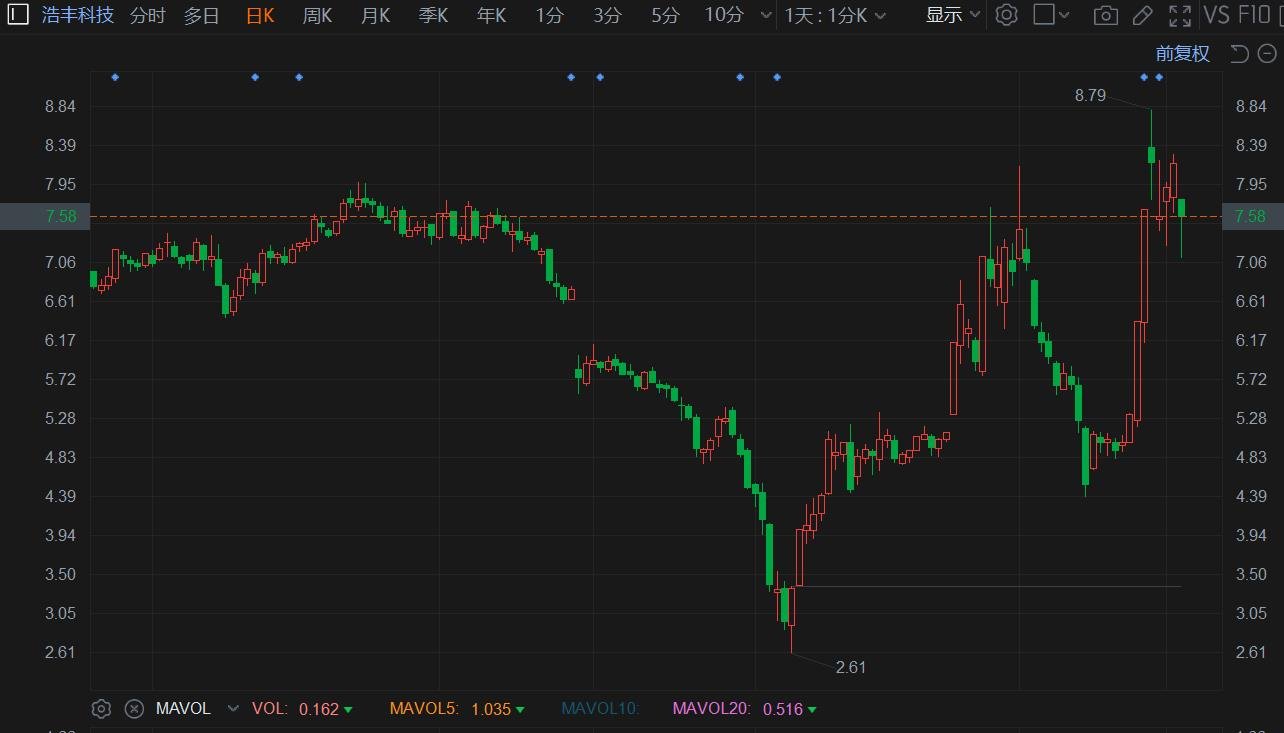
Task: Open the 1天:1分K period dropdown
Action: click(x=835, y=15)
